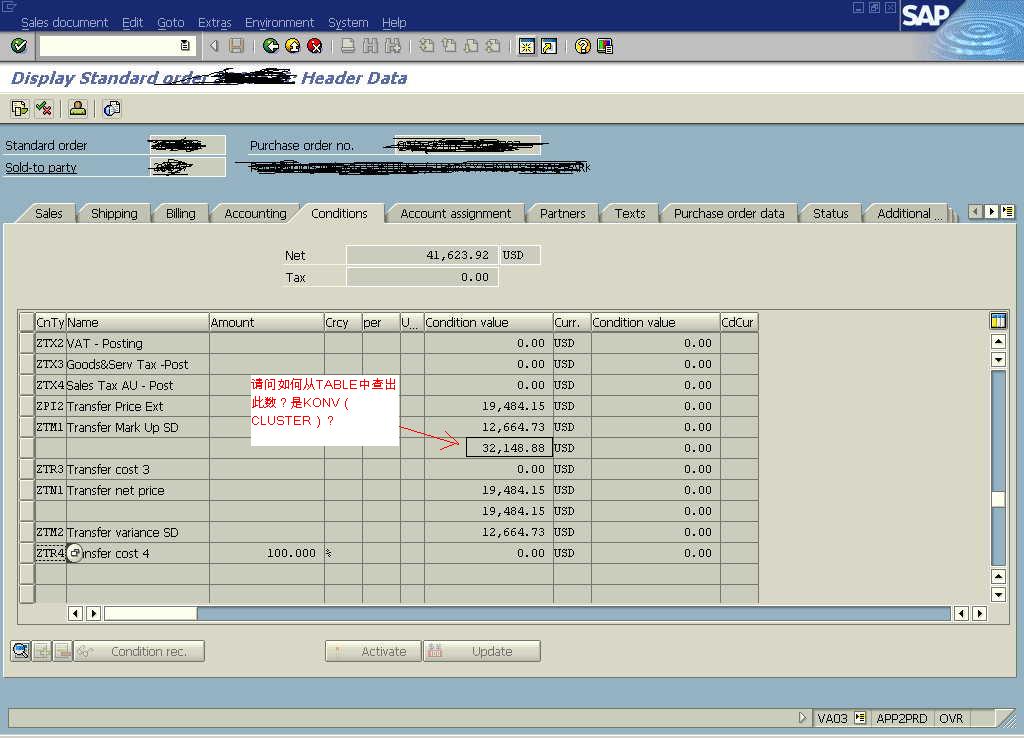The width and height of the screenshot is (1024, 738).
Task: Click the header partner person icon
Action: (78, 109)
